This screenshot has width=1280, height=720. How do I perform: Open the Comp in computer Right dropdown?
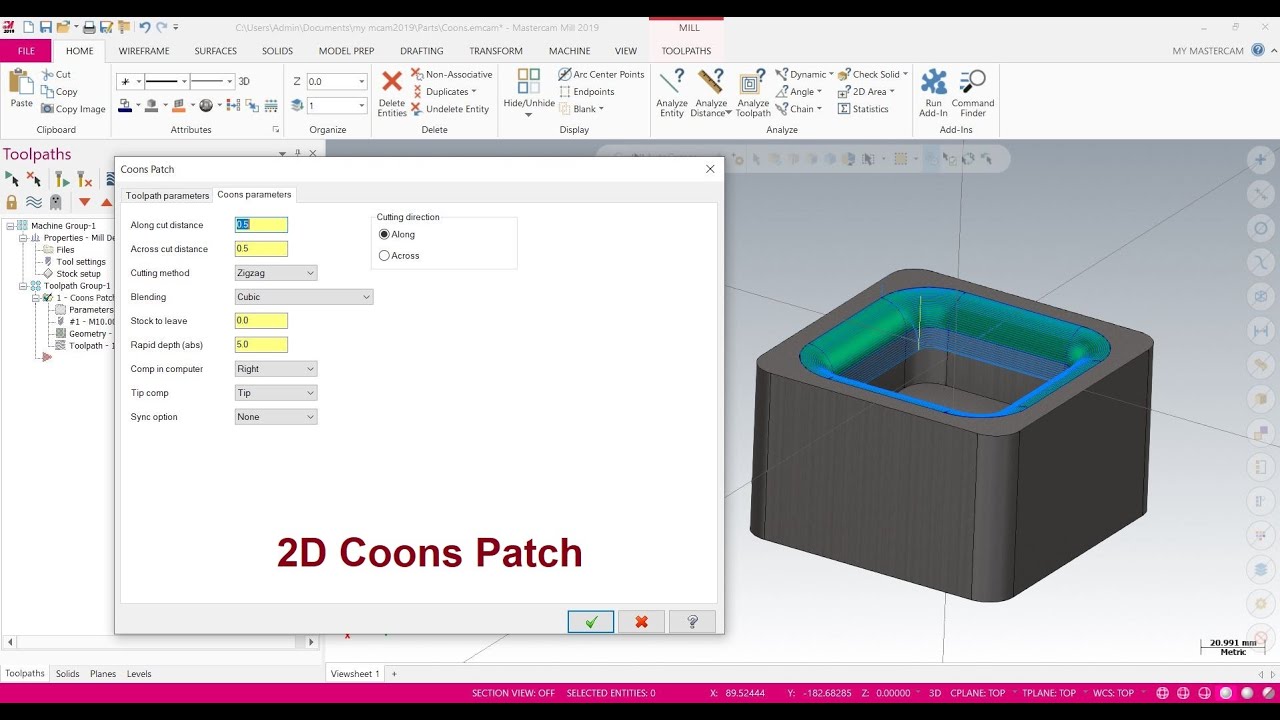point(276,369)
